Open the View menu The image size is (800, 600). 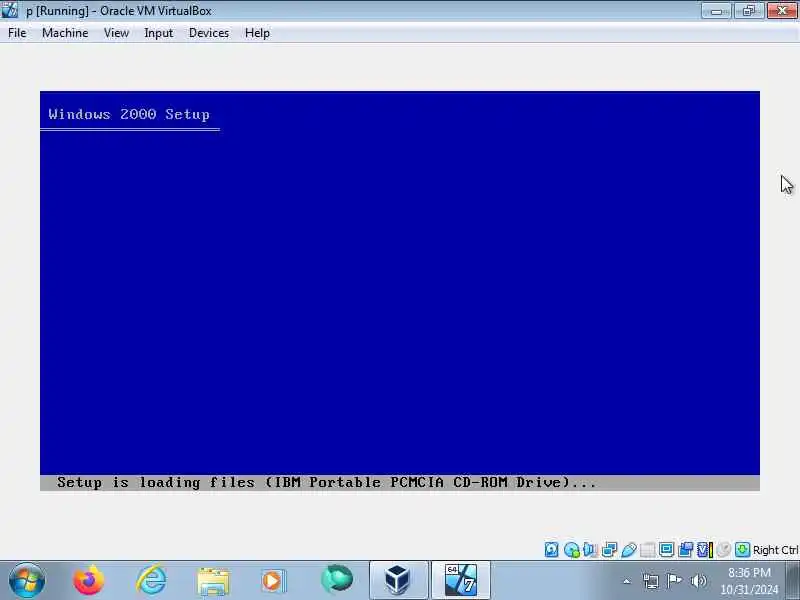click(116, 33)
